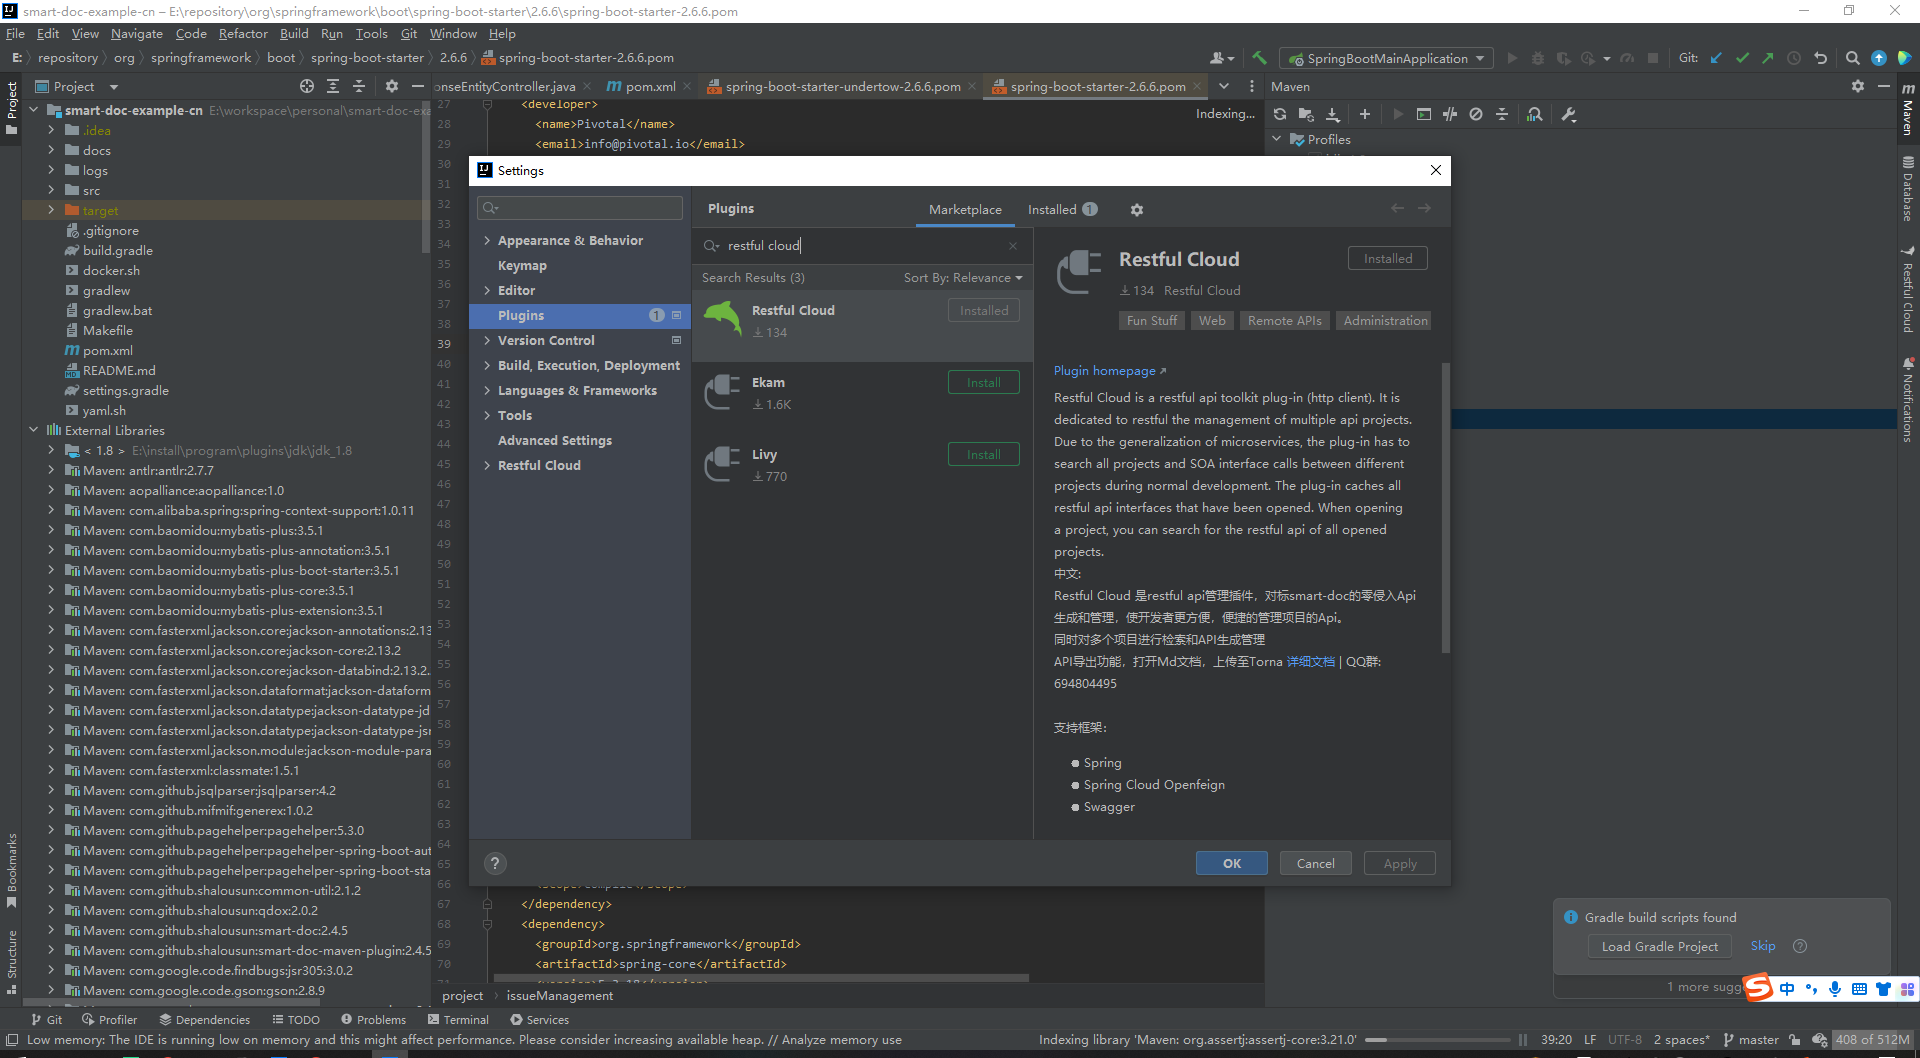Click the plugin search field

pos(862,246)
